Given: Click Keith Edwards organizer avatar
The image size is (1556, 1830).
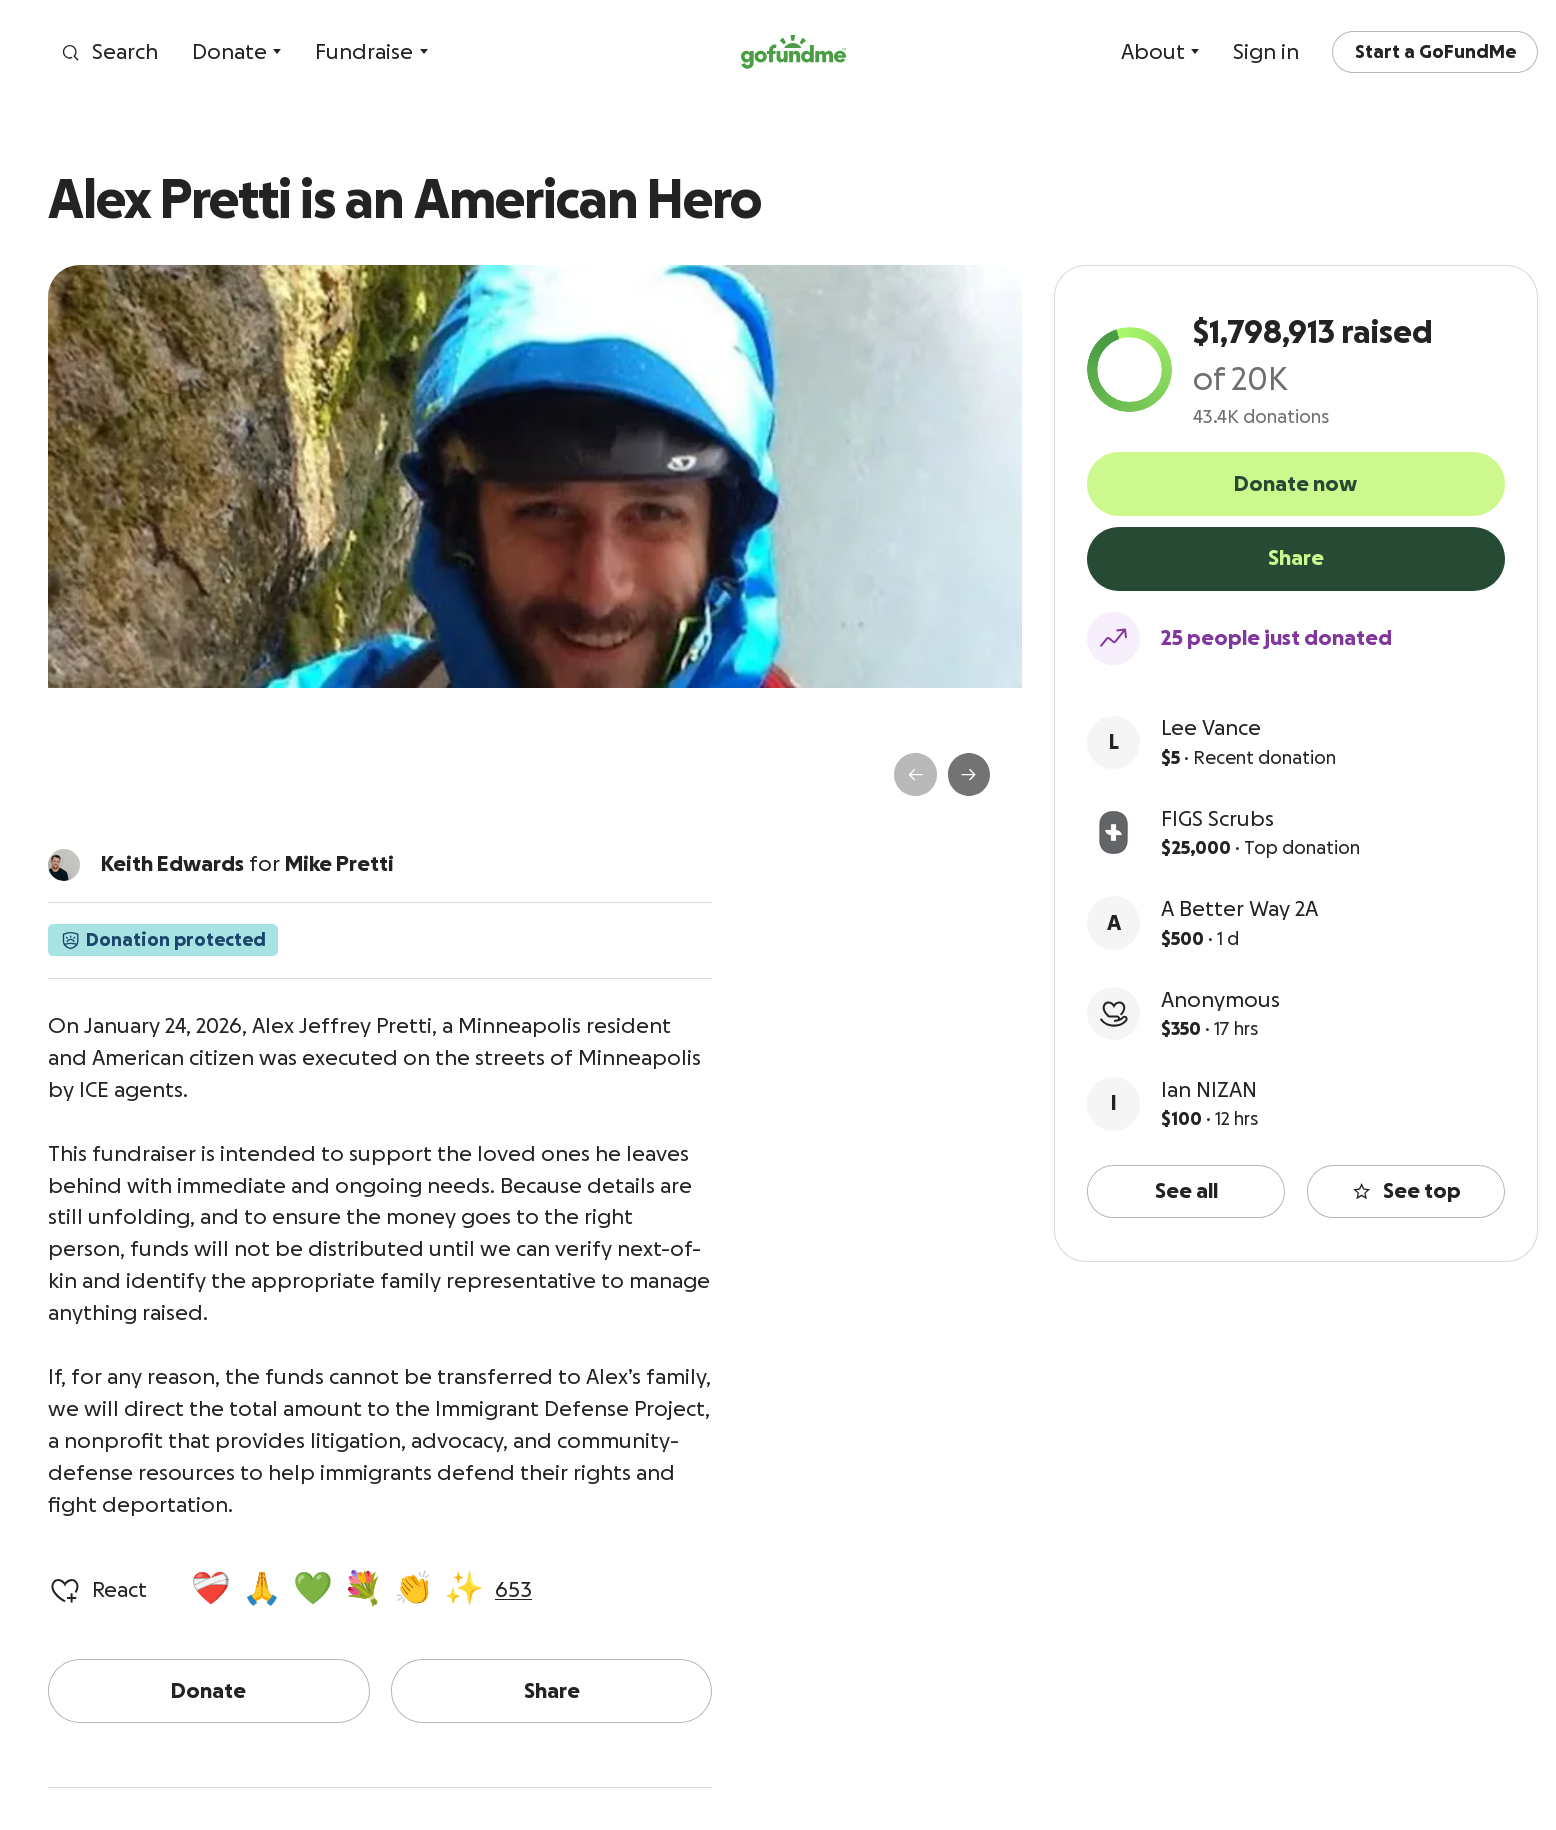Looking at the screenshot, I should (64, 865).
